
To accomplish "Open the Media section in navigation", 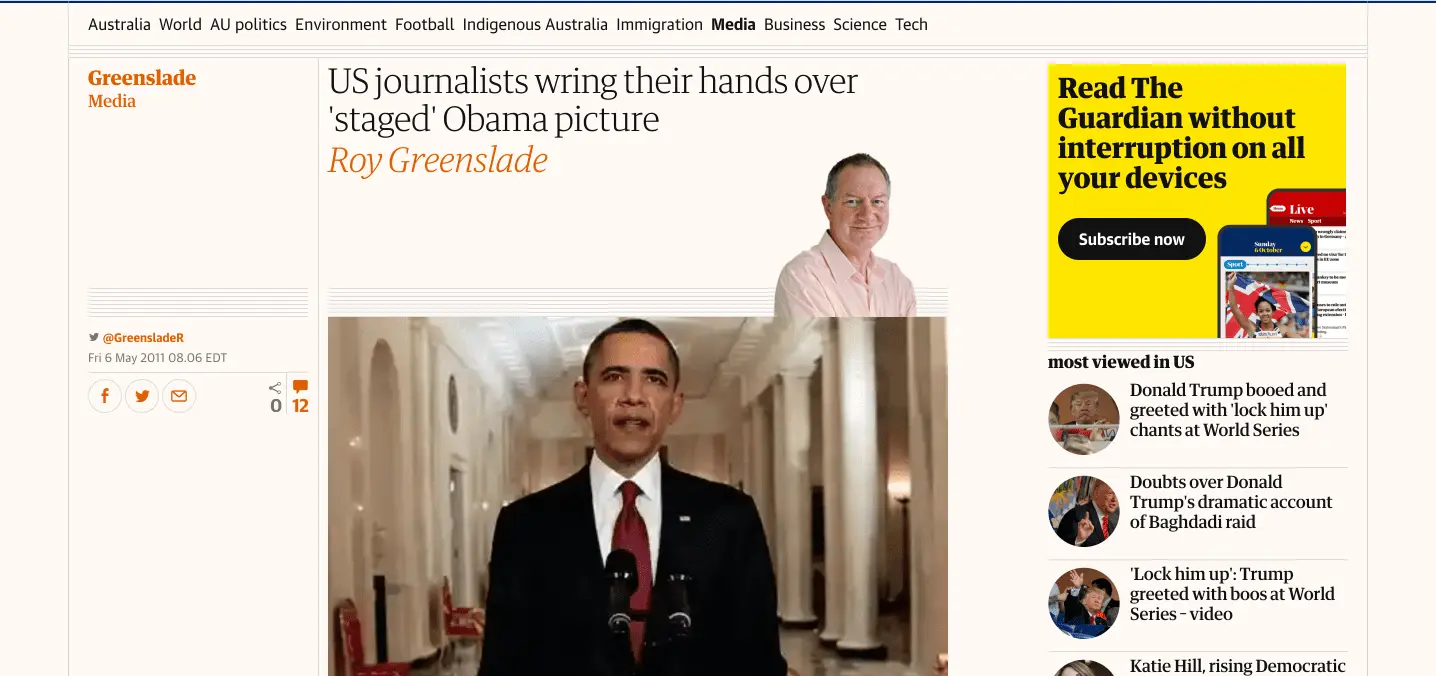I will 733,24.
